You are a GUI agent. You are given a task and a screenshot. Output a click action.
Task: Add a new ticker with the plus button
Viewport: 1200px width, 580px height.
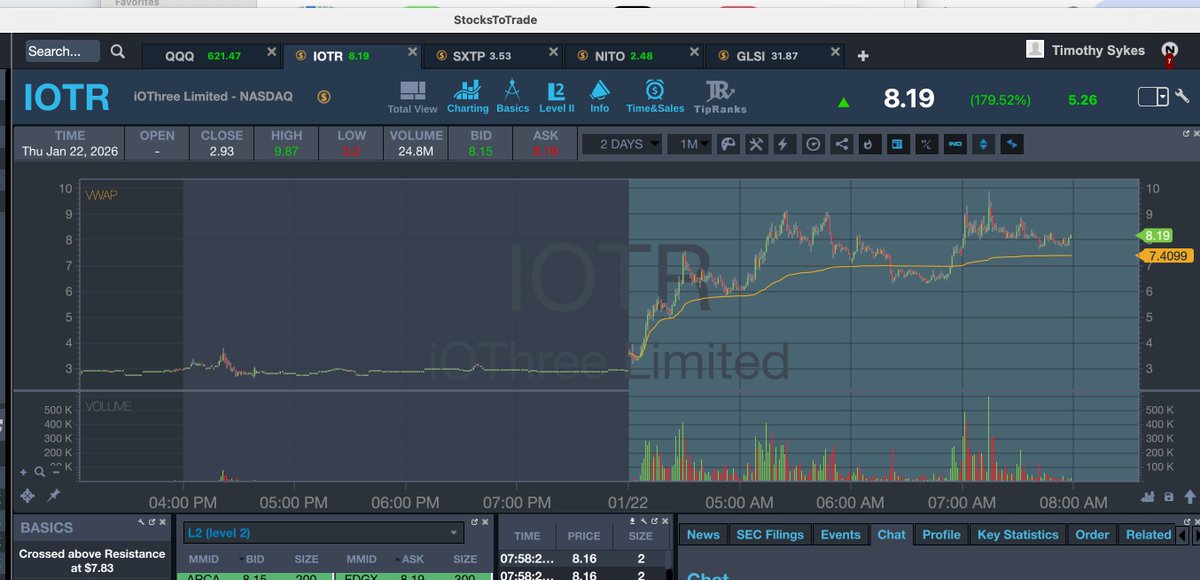[862, 57]
